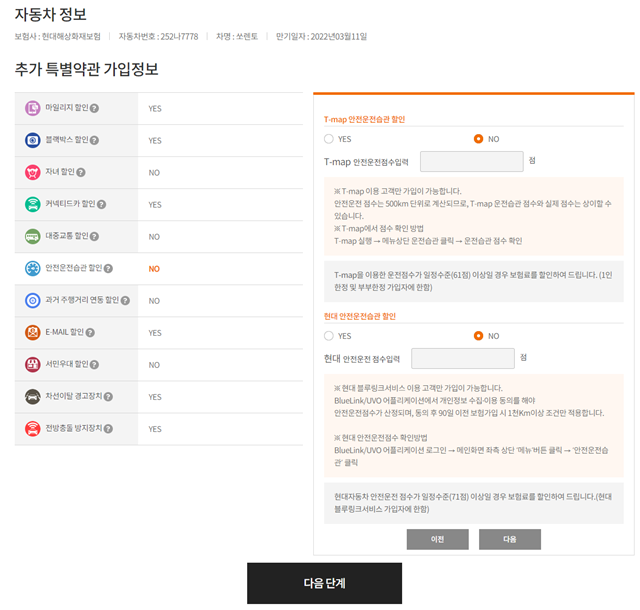Open help for 마일리지 할인
This screenshot has width=640, height=610.
coord(94,108)
